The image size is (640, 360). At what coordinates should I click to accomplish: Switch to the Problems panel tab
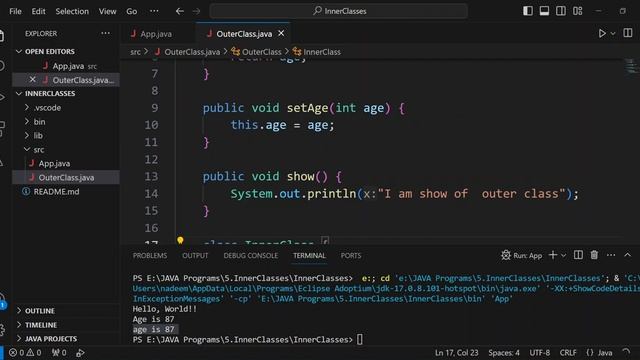[x=150, y=256]
